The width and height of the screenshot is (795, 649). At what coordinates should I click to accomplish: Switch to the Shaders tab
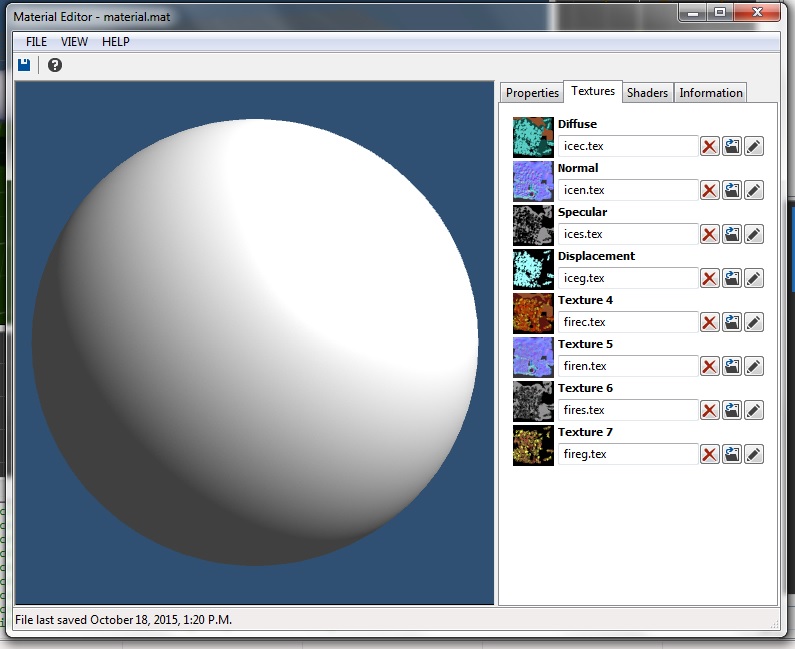pyautogui.click(x=647, y=93)
